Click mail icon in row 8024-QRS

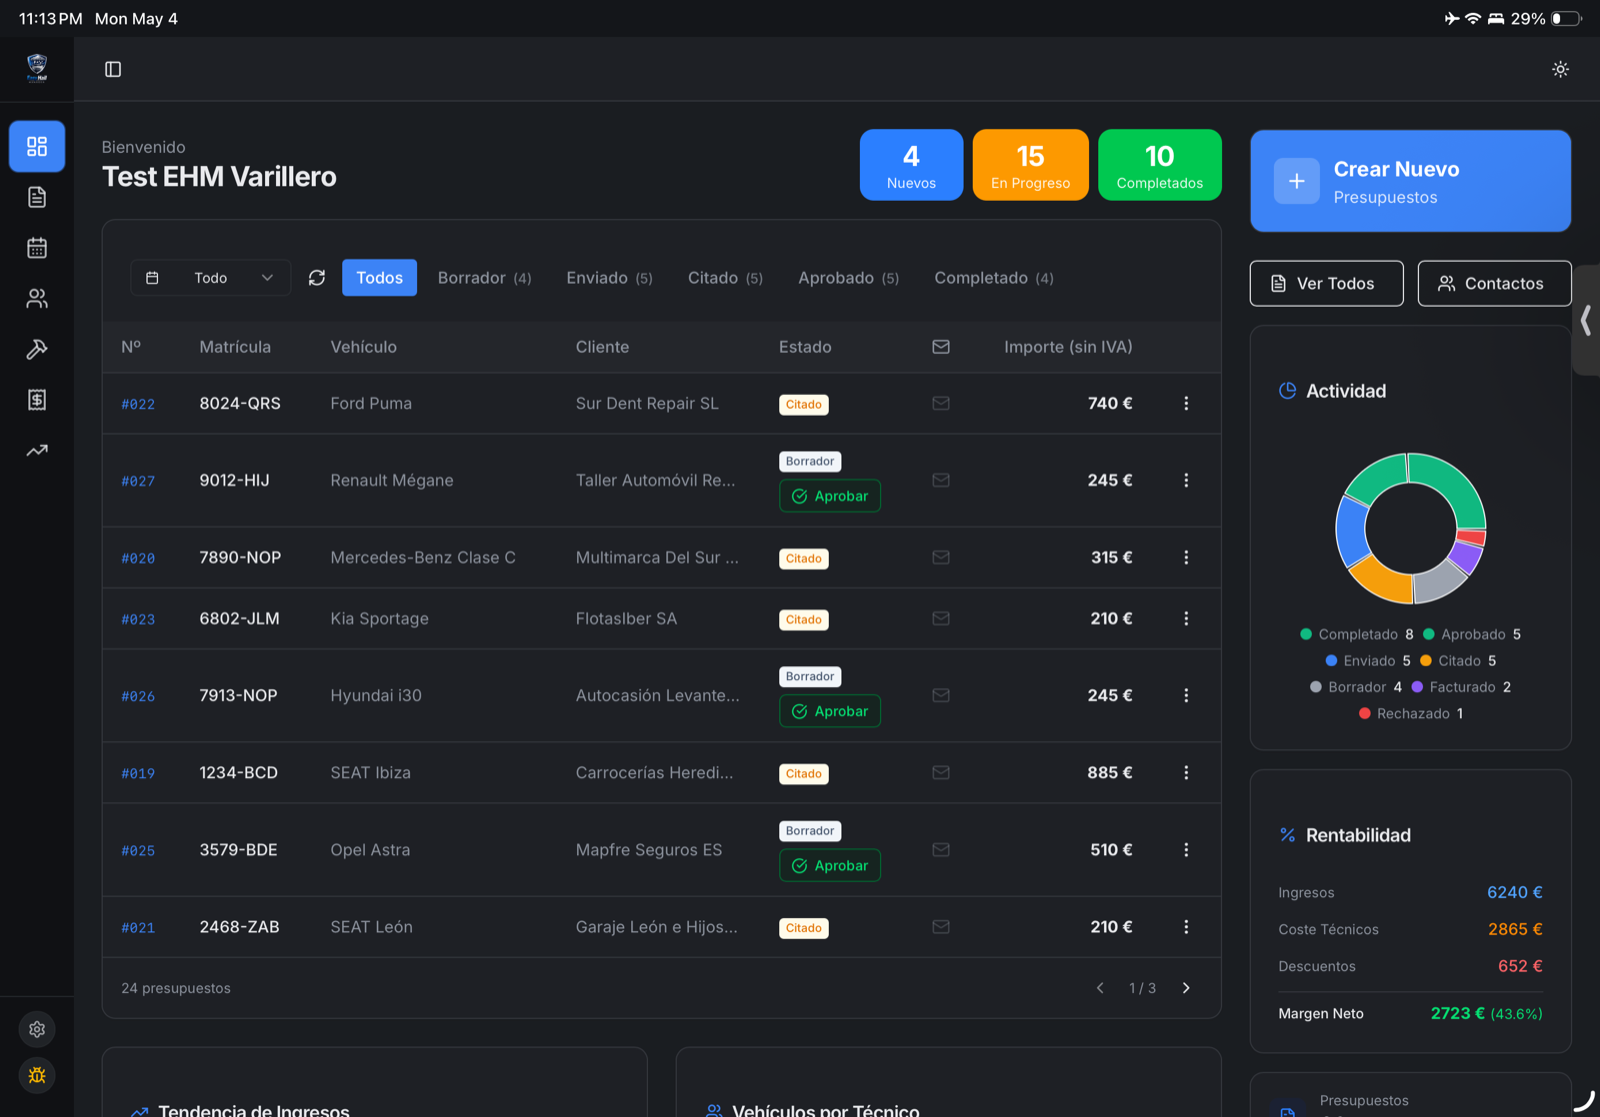[941, 403]
